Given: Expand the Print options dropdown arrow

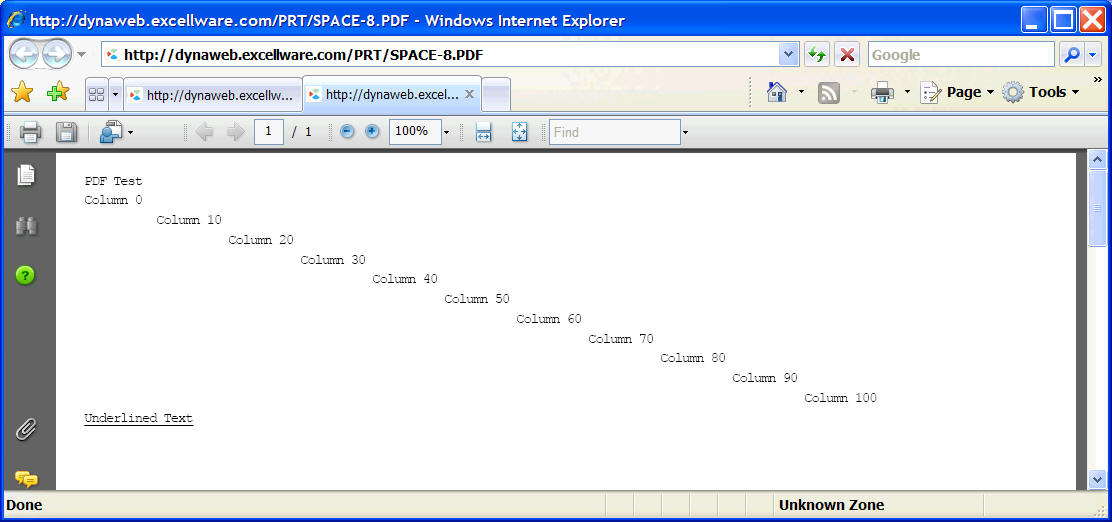Looking at the screenshot, I should point(906,92).
